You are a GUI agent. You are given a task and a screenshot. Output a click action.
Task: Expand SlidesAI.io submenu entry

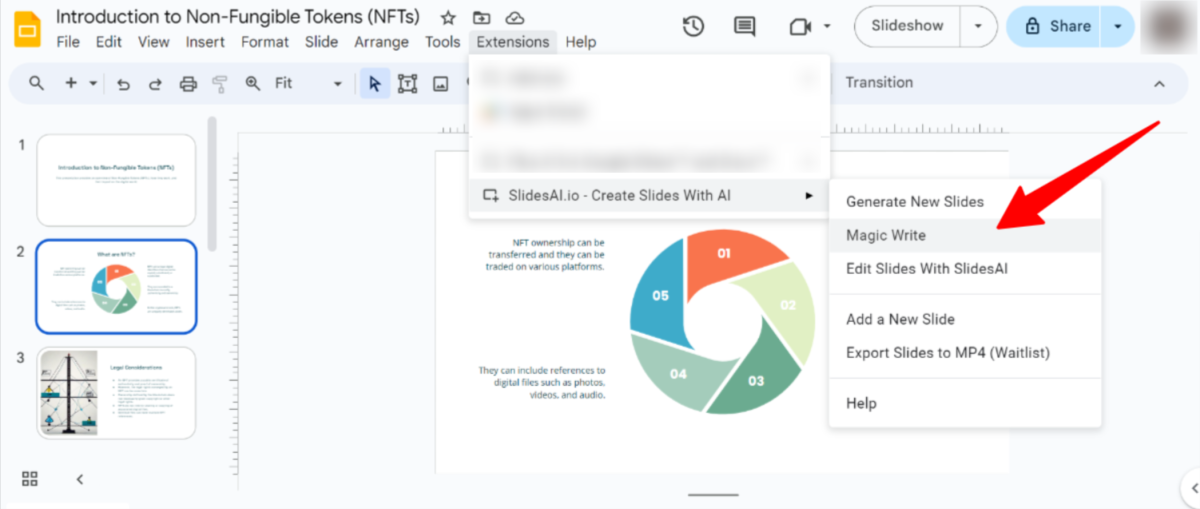649,195
